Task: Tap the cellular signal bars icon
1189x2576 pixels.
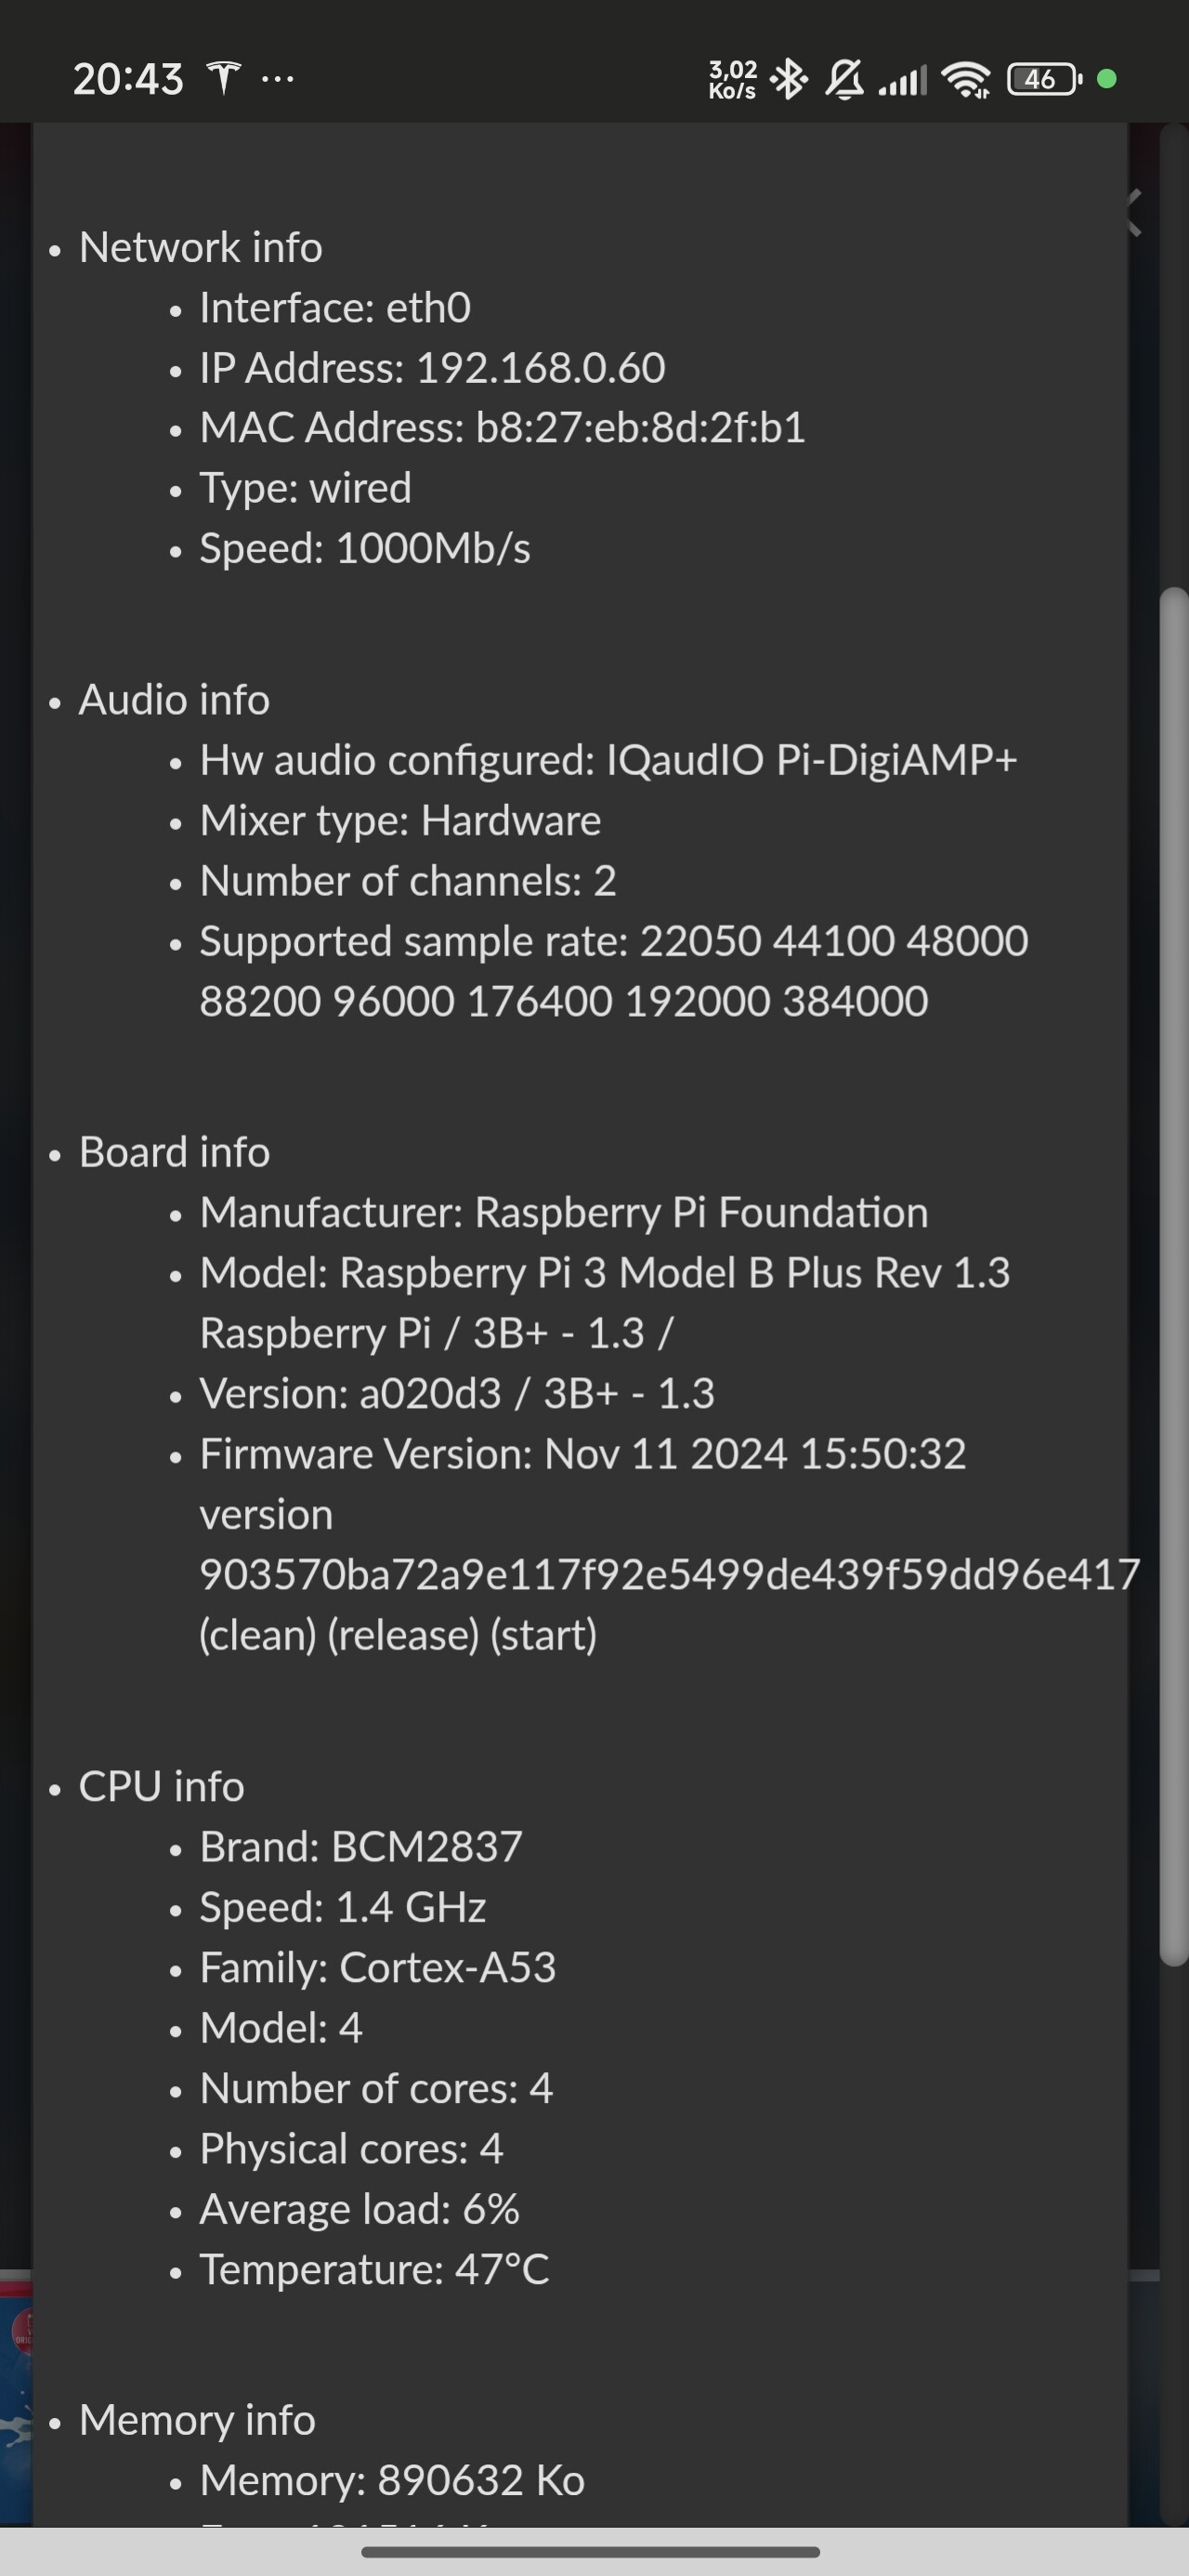Action: (902, 80)
